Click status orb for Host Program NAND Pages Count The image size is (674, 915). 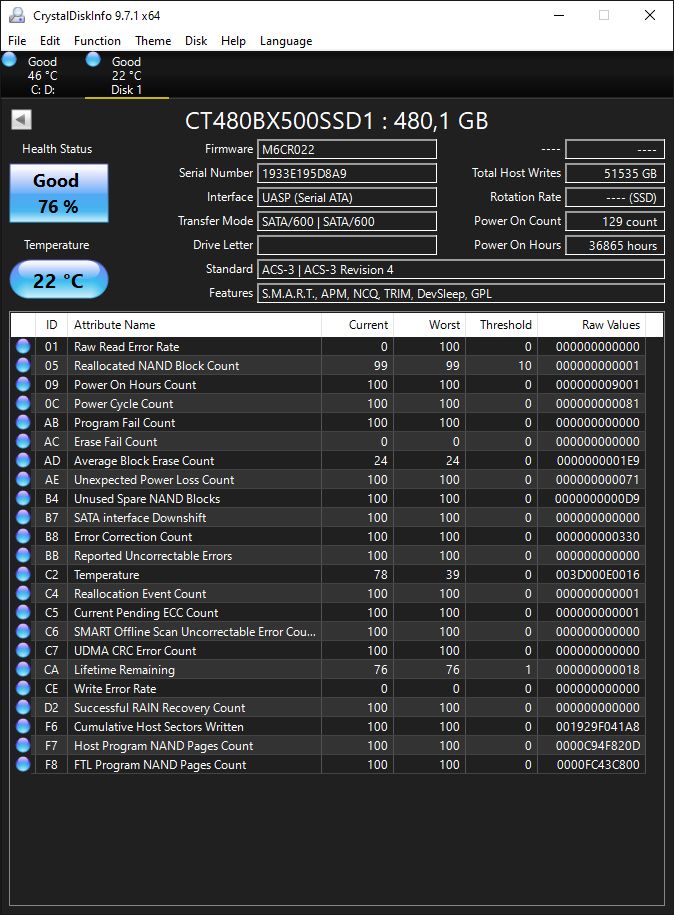pyautogui.click(x=23, y=746)
